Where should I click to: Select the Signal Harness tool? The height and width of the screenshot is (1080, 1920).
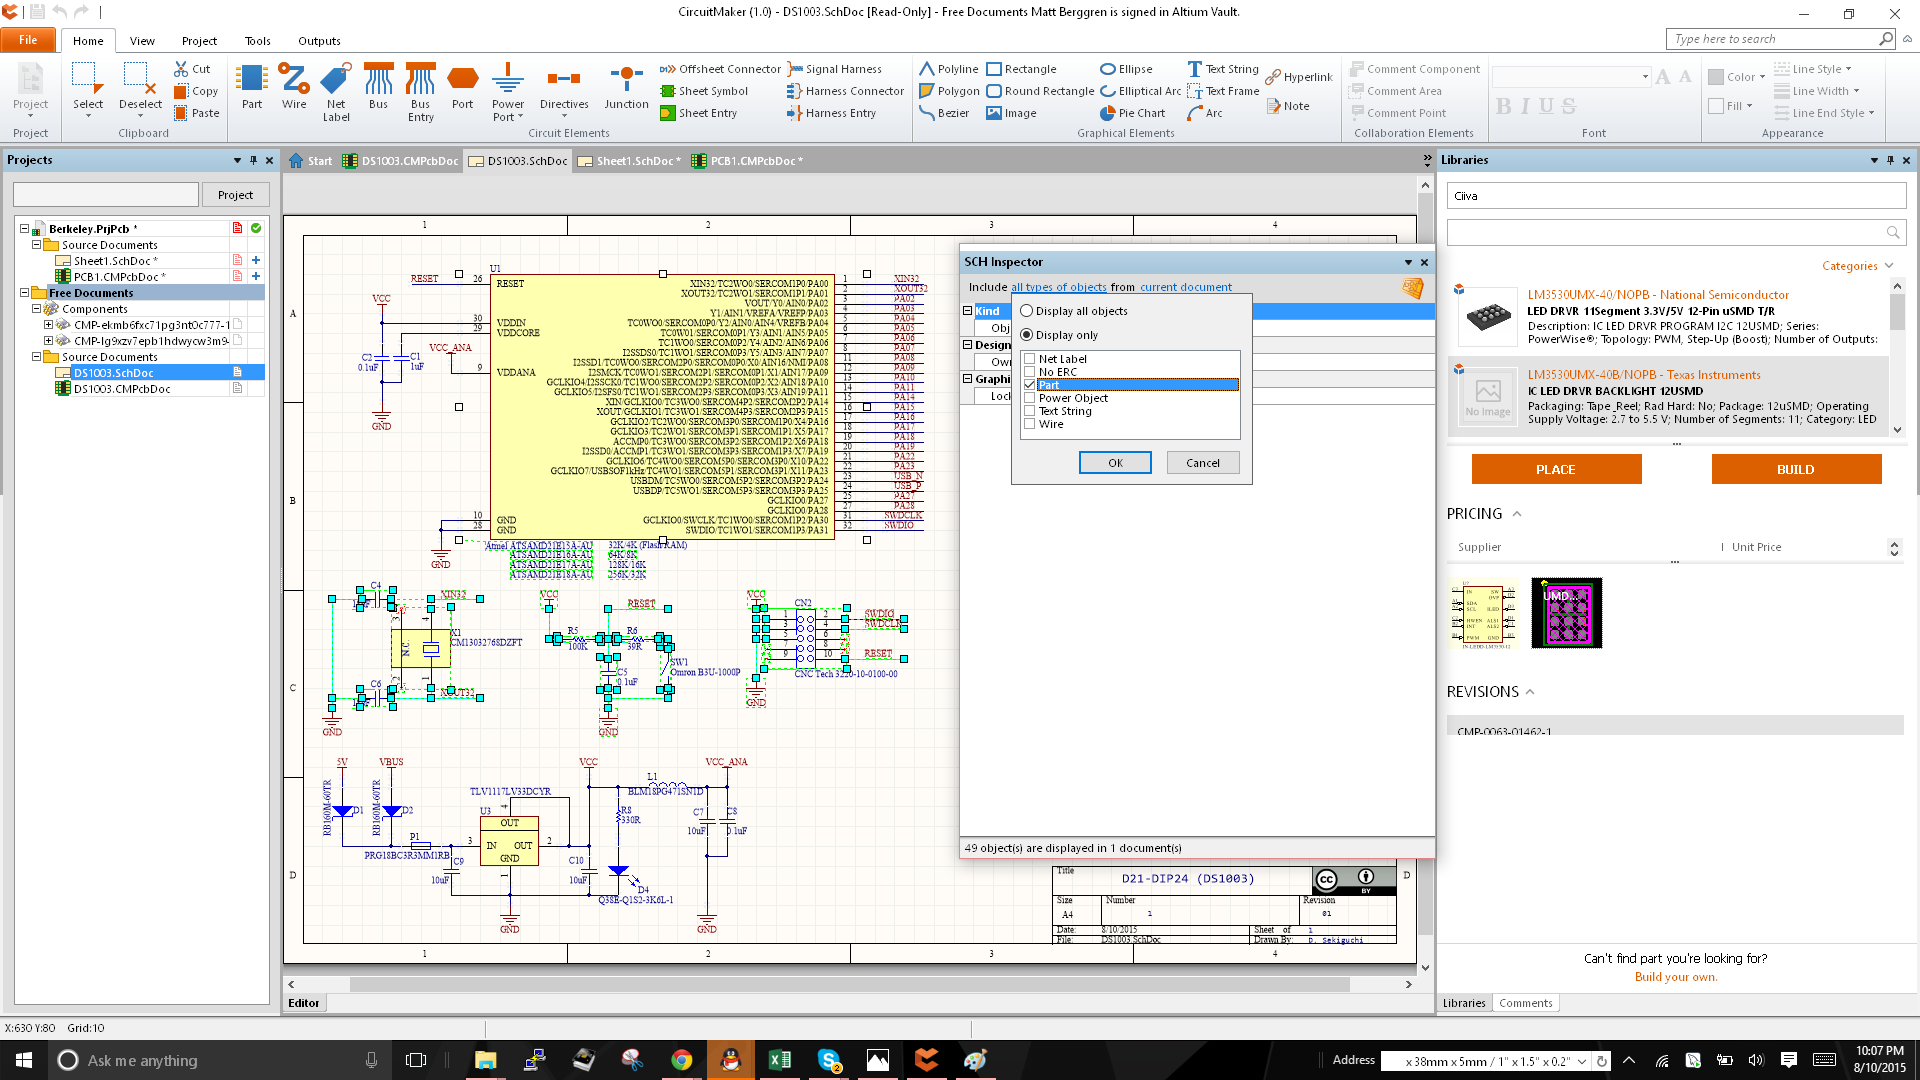[832, 70]
